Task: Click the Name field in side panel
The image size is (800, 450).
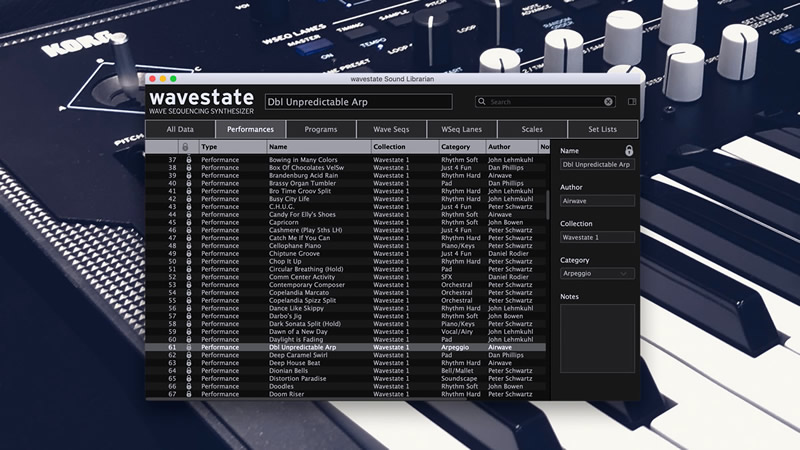Action: point(597,164)
